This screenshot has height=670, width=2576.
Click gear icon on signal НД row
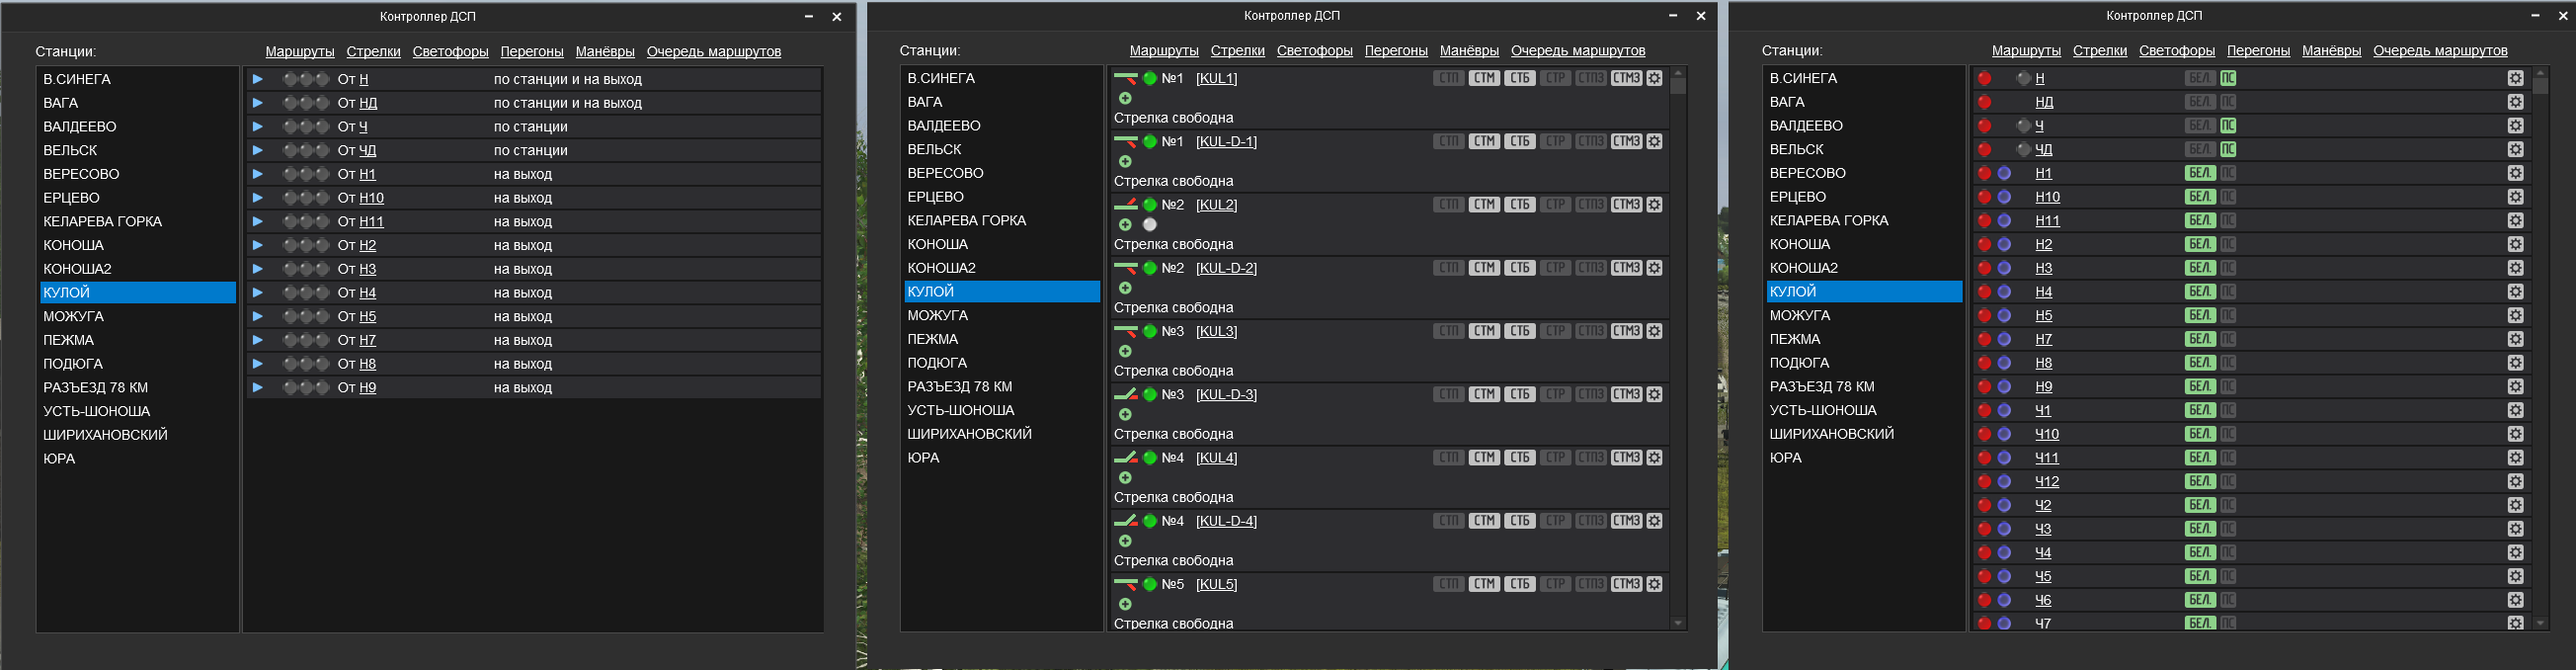[2515, 102]
